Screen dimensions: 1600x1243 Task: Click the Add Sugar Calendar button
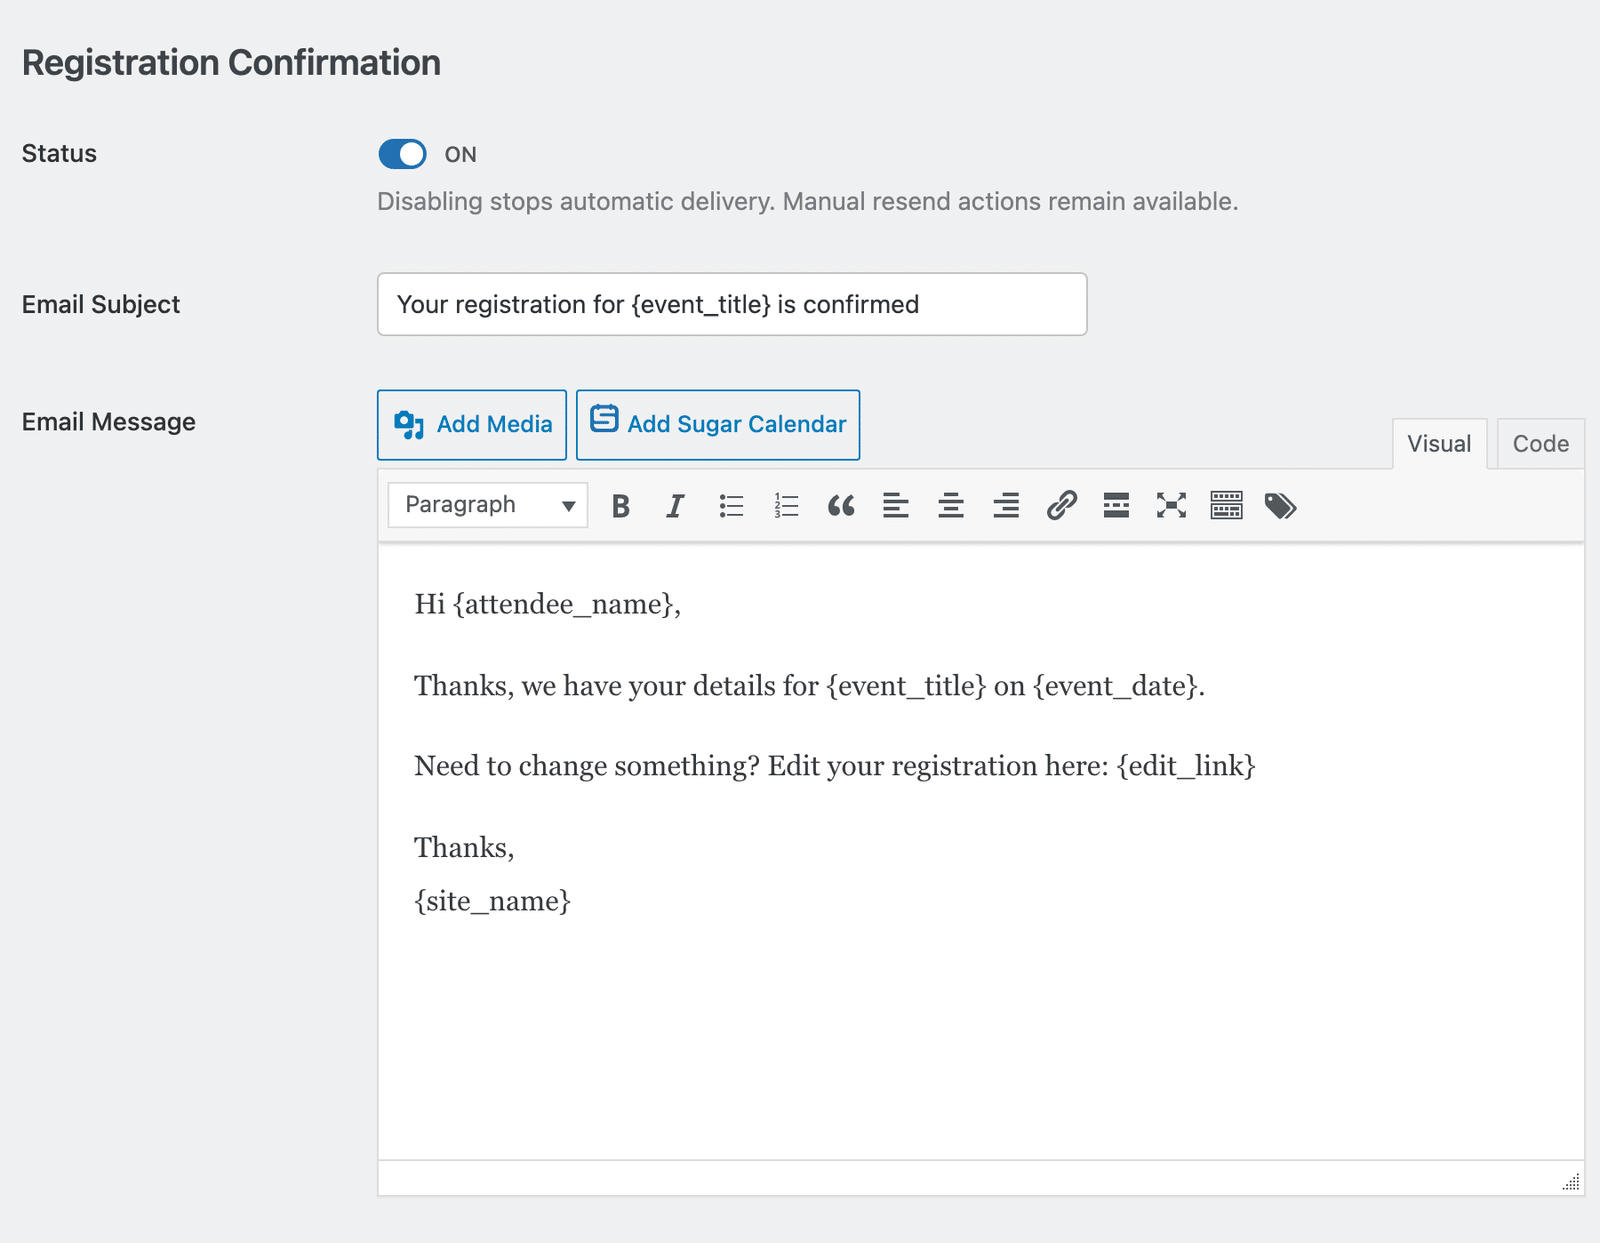coord(718,425)
